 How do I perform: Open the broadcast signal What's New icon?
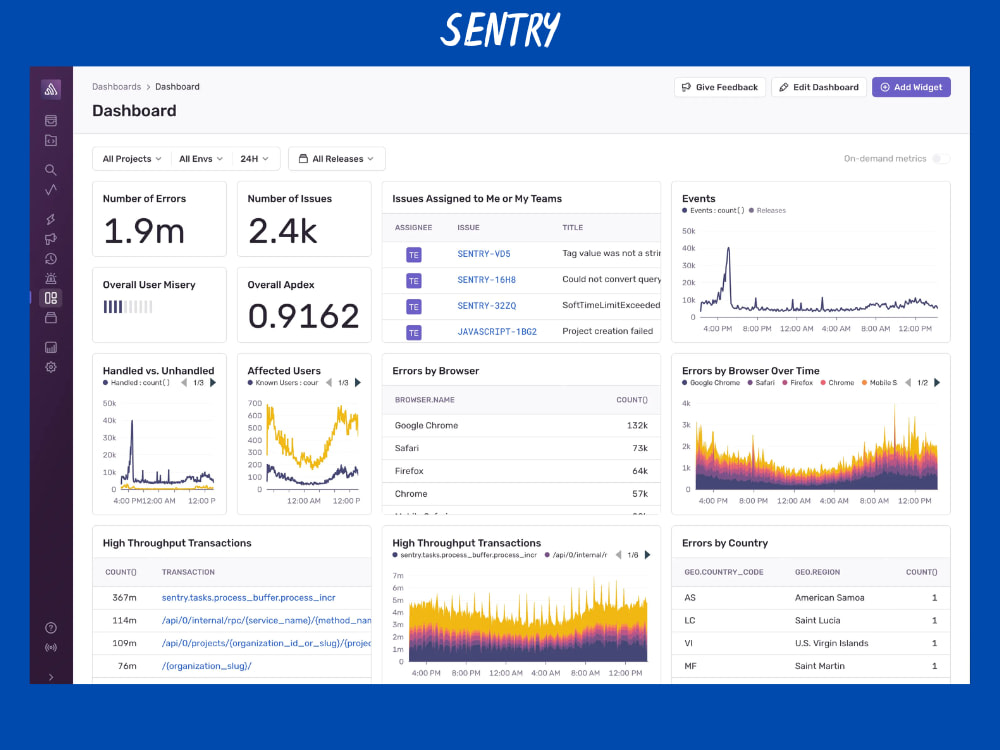[51, 647]
